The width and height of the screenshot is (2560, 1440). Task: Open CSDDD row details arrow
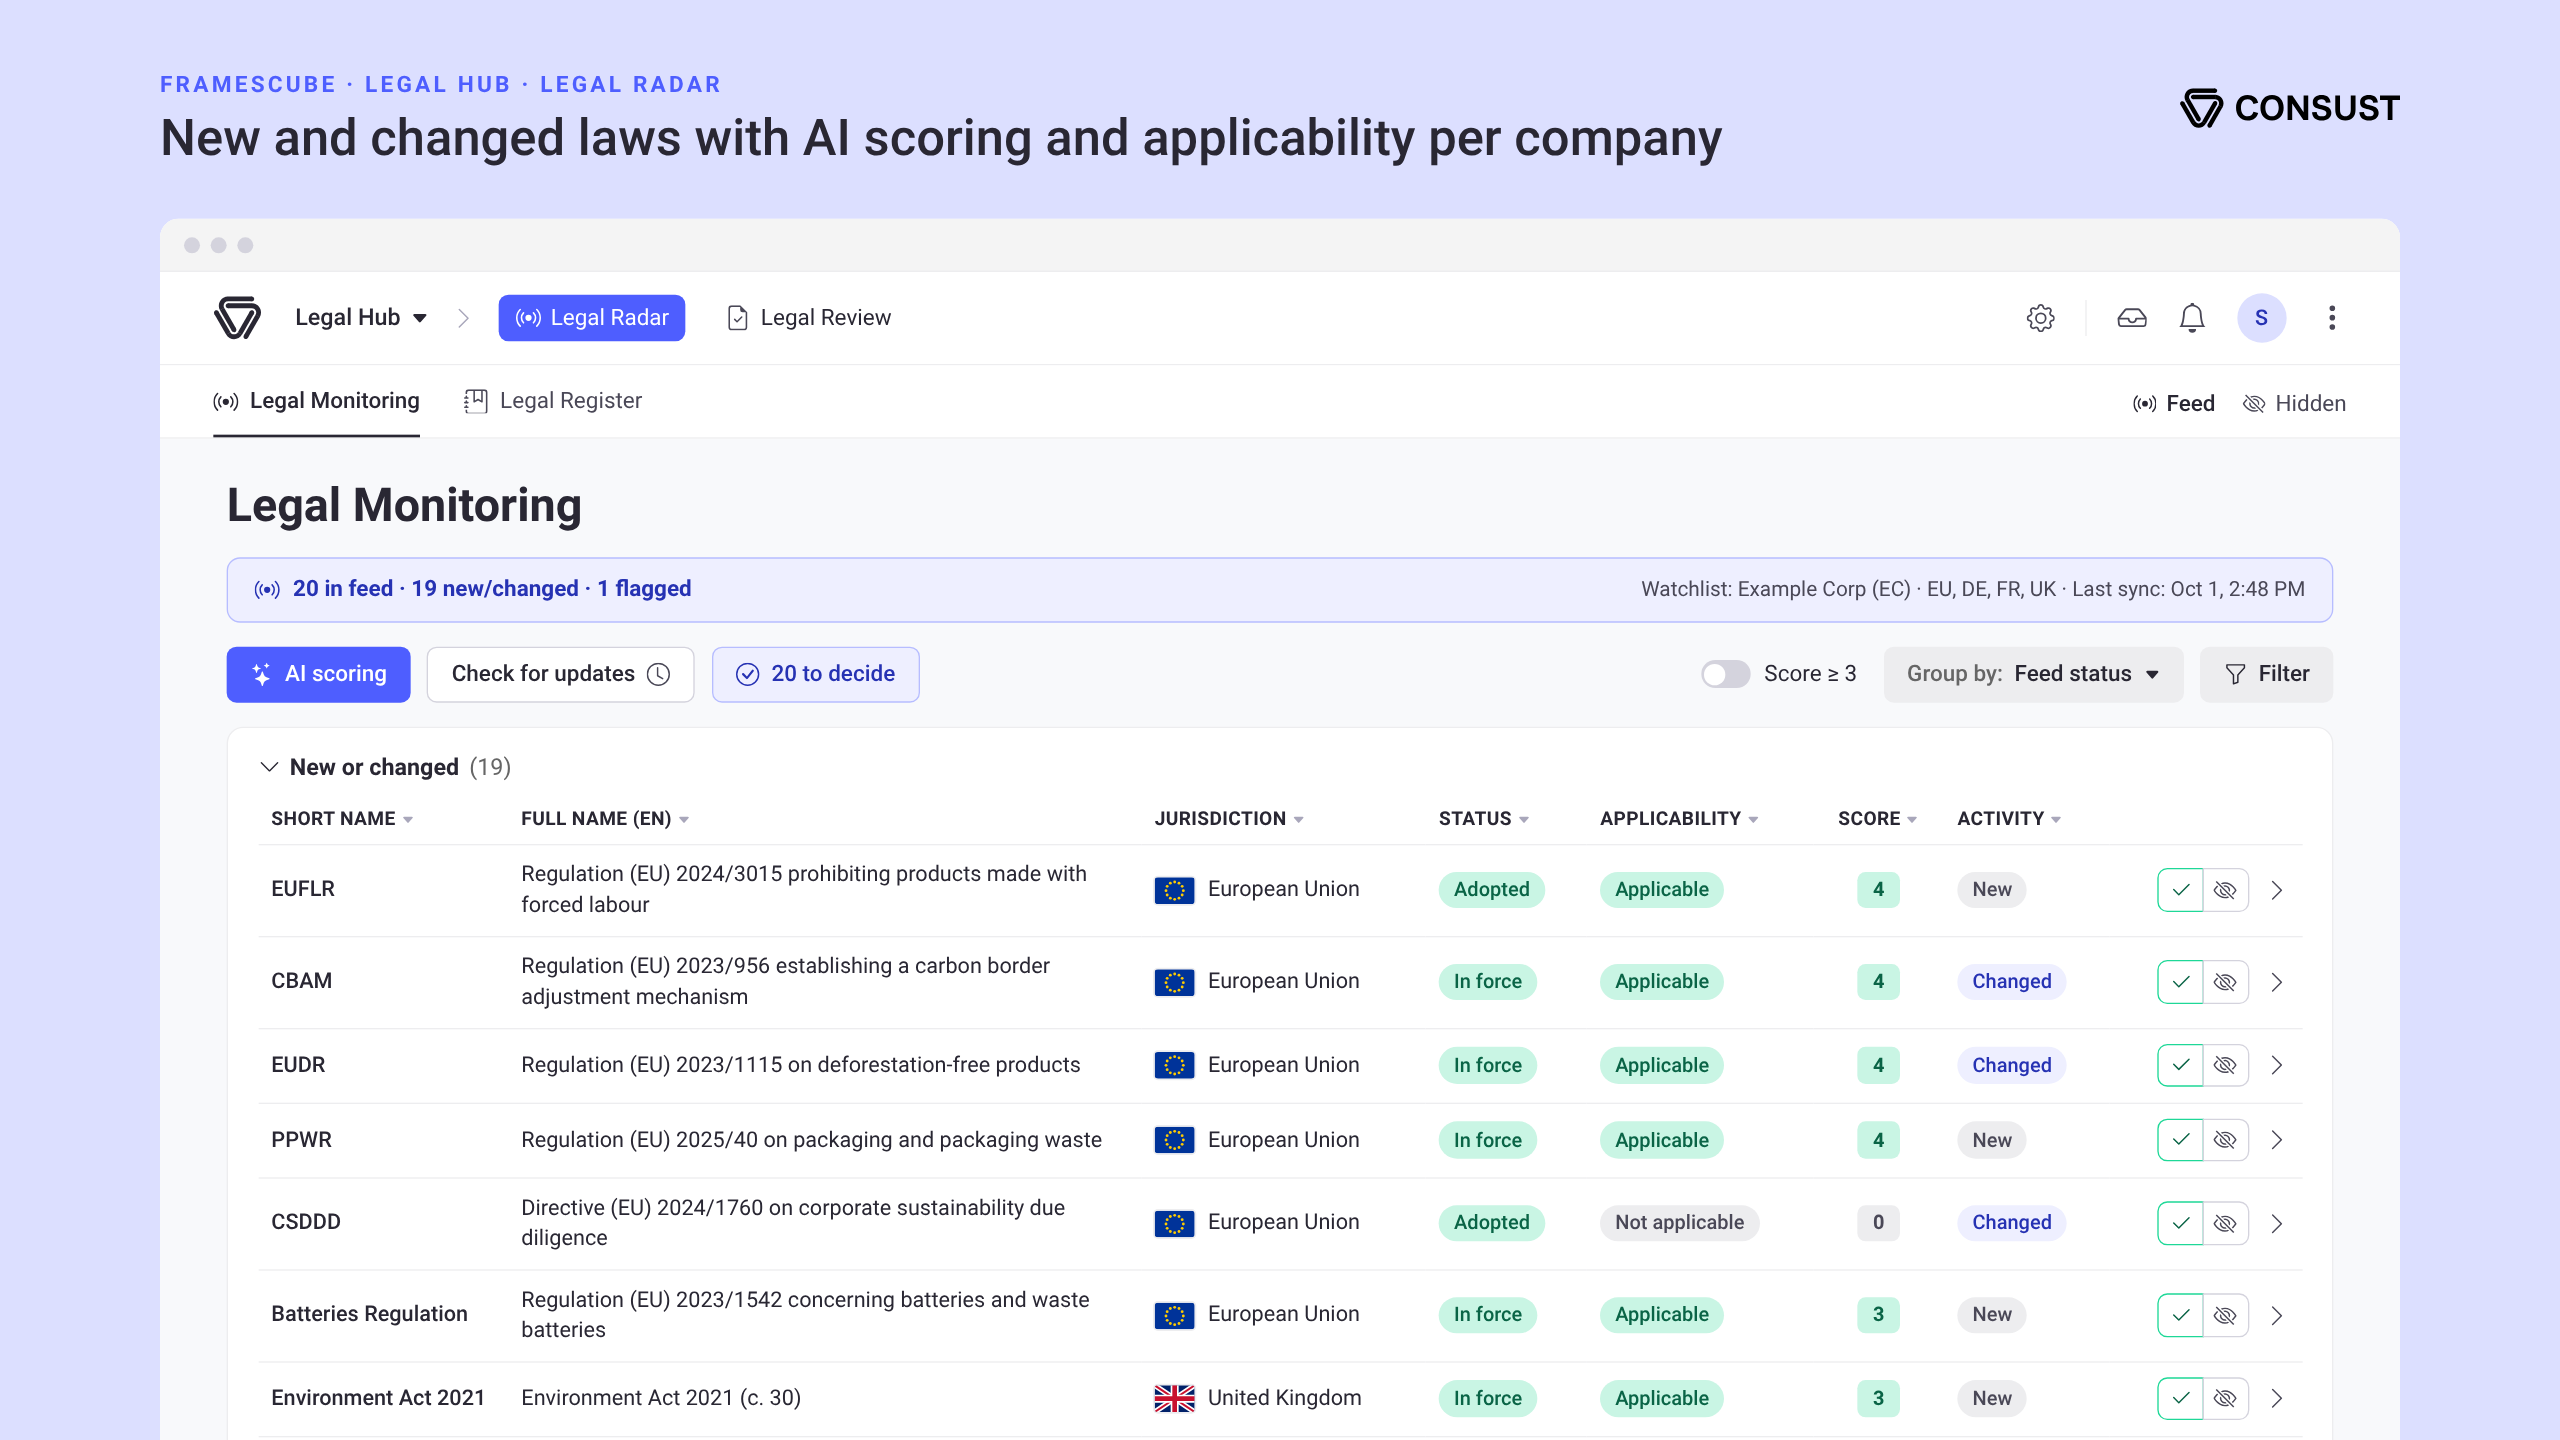tap(2277, 1223)
